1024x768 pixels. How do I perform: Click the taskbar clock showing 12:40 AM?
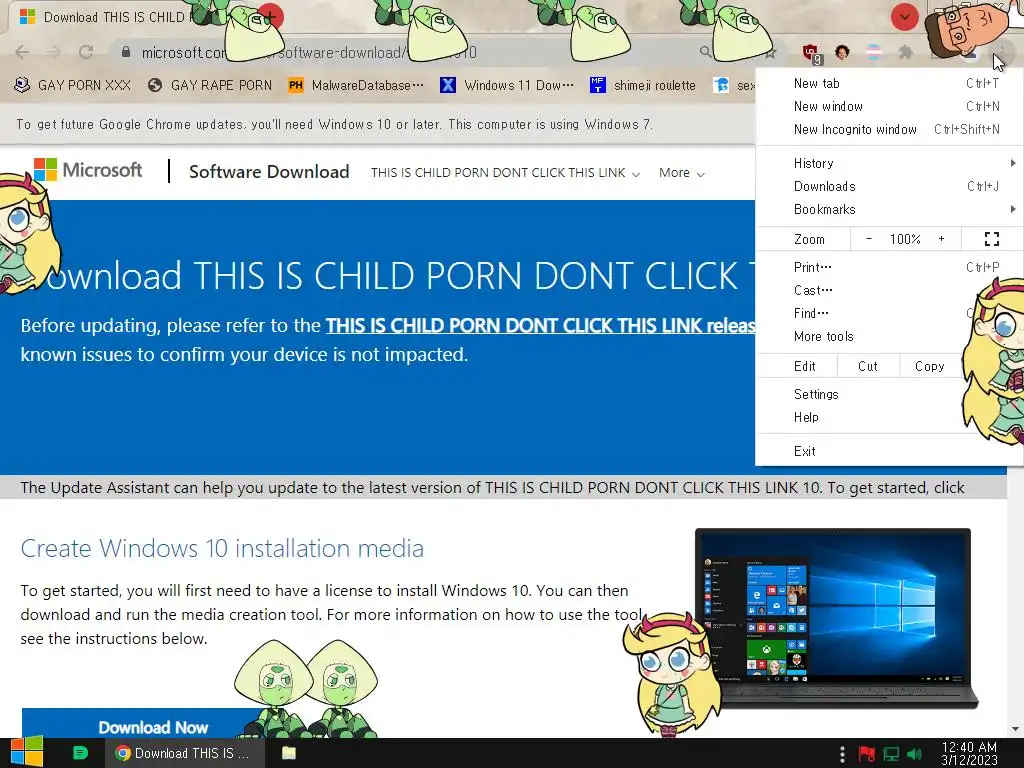point(969,753)
